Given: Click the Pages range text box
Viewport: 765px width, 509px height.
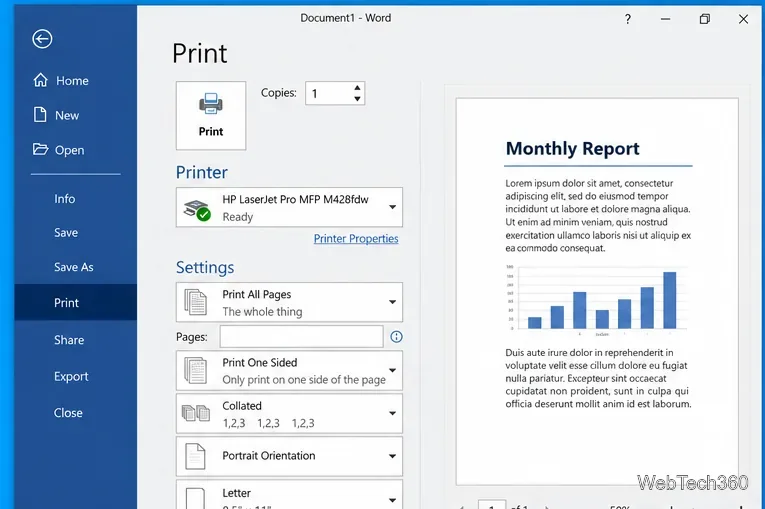Looking at the screenshot, I should click(x=302, y=337).
